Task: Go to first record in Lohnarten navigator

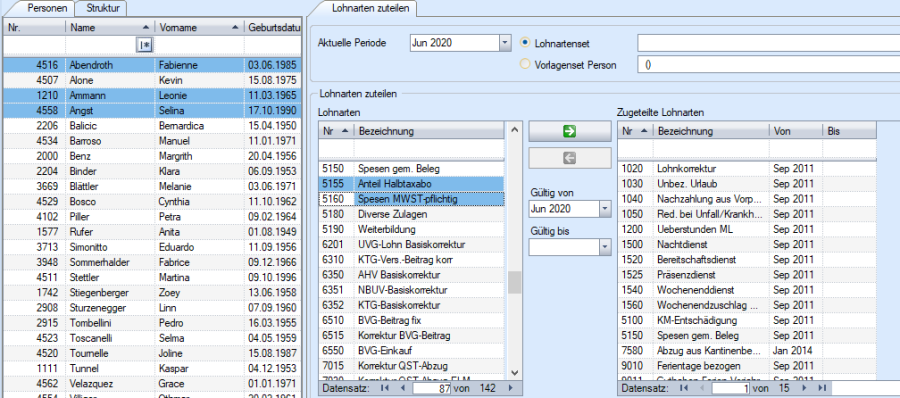Action: coord(384,388)
